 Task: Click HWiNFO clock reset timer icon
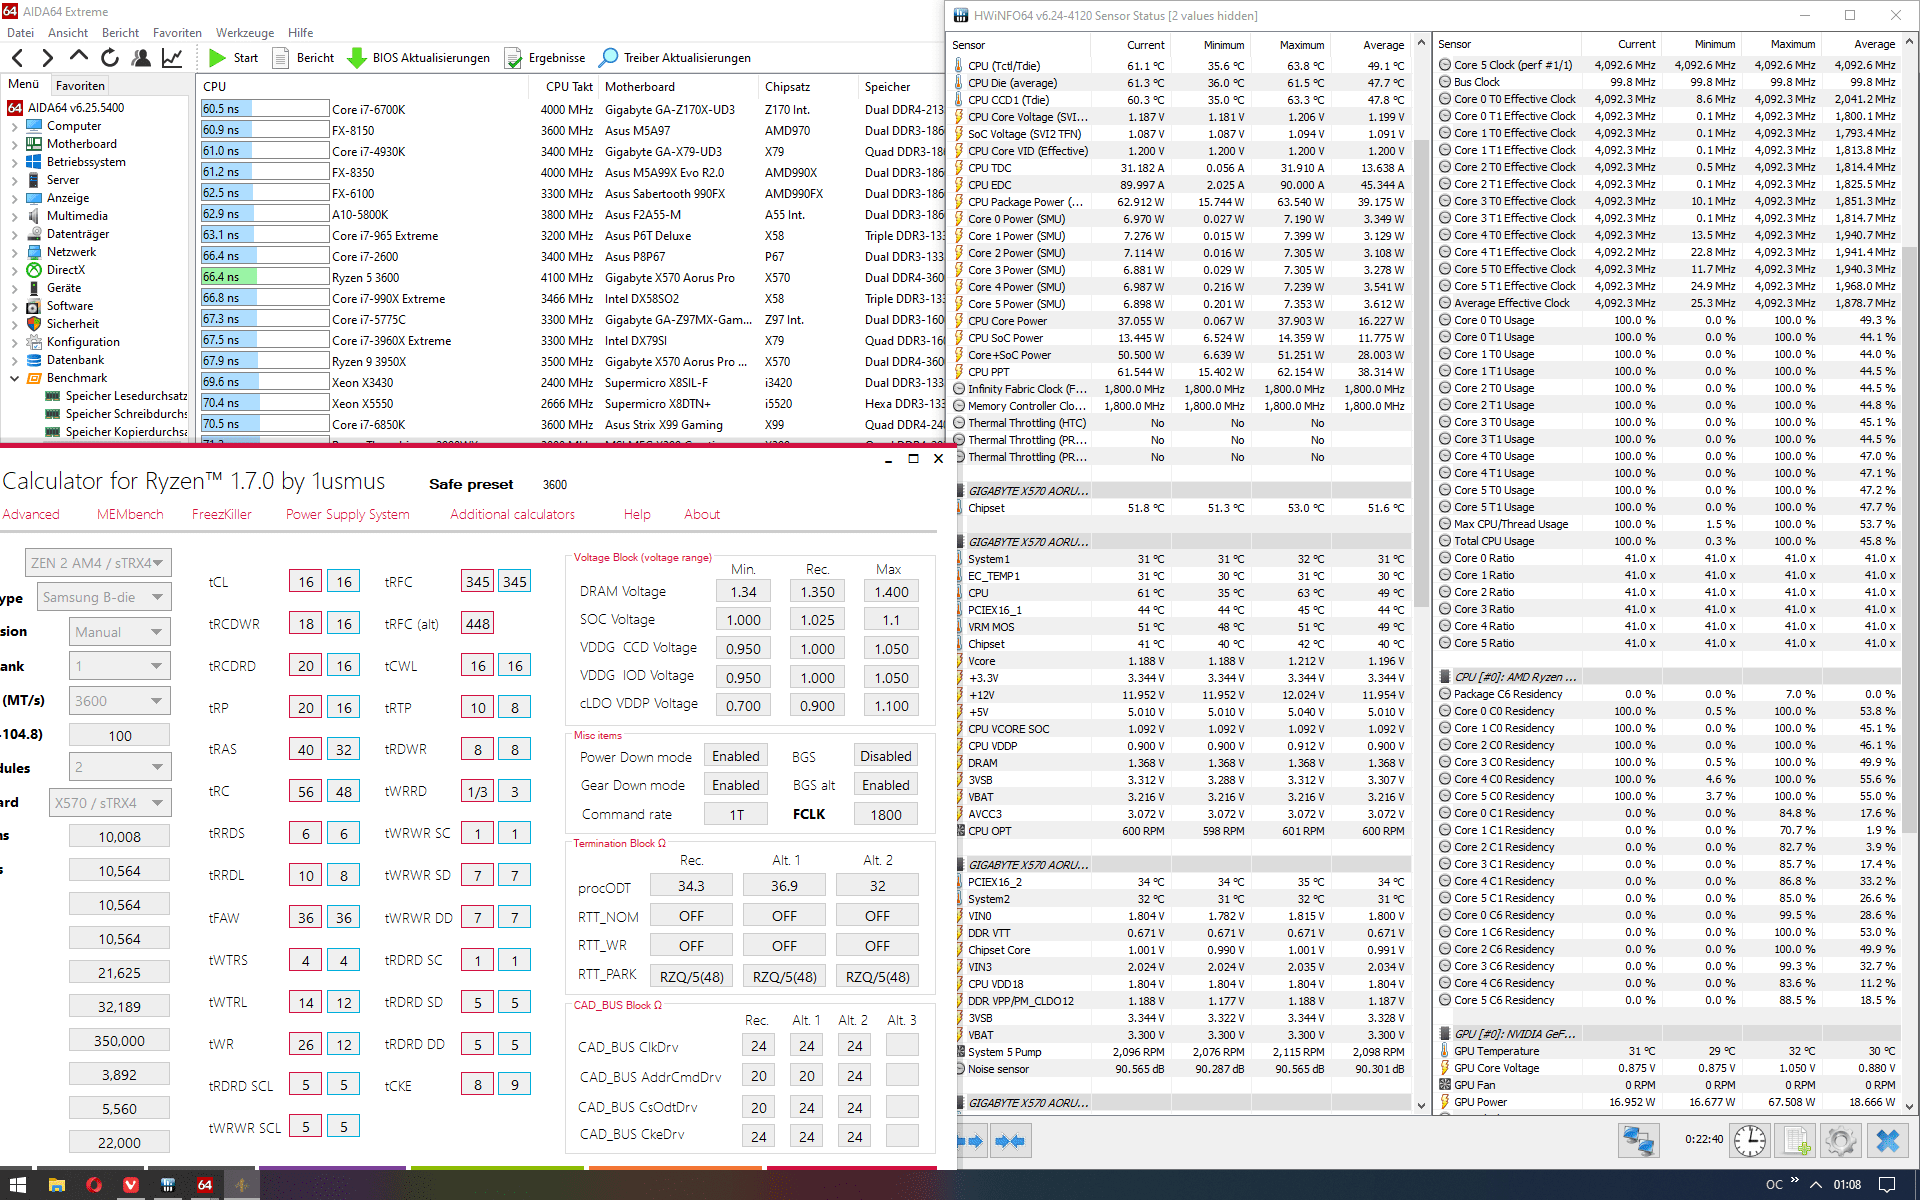[x=1750, y=1140]
